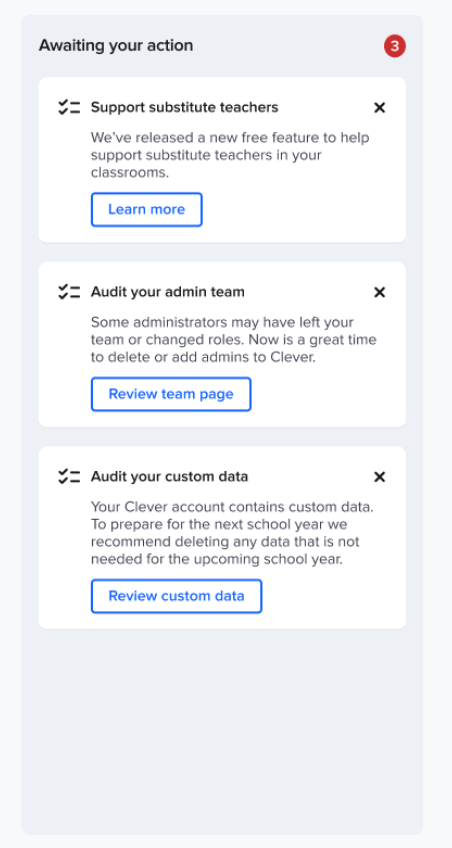Dismiss the Audit your custom data card

(380, 476)
